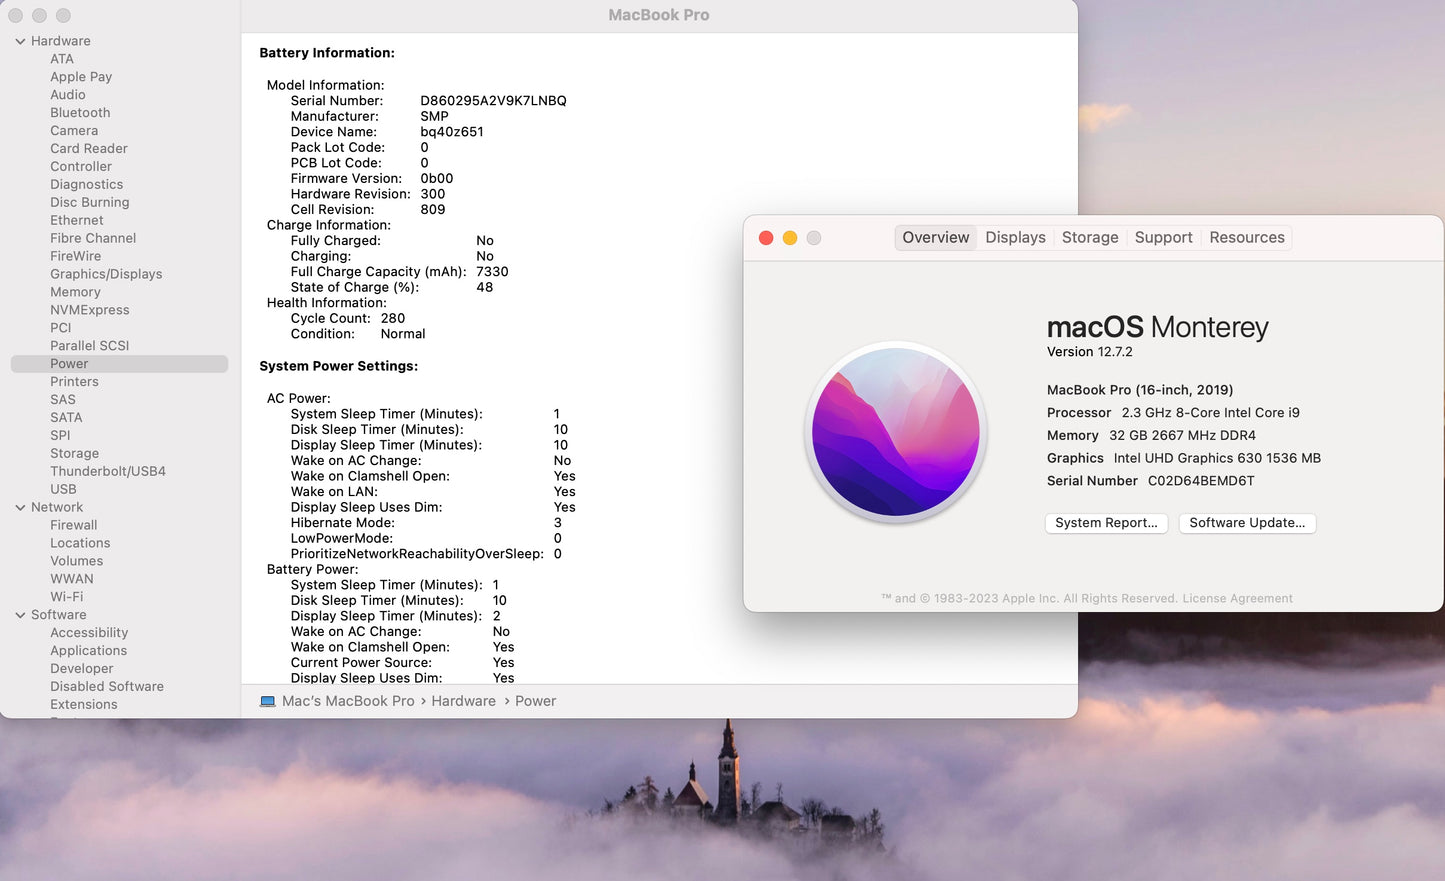Collapse the Hardware section in the sidebar
Viewport: 1445px width, 881px height.
[19, 40]
